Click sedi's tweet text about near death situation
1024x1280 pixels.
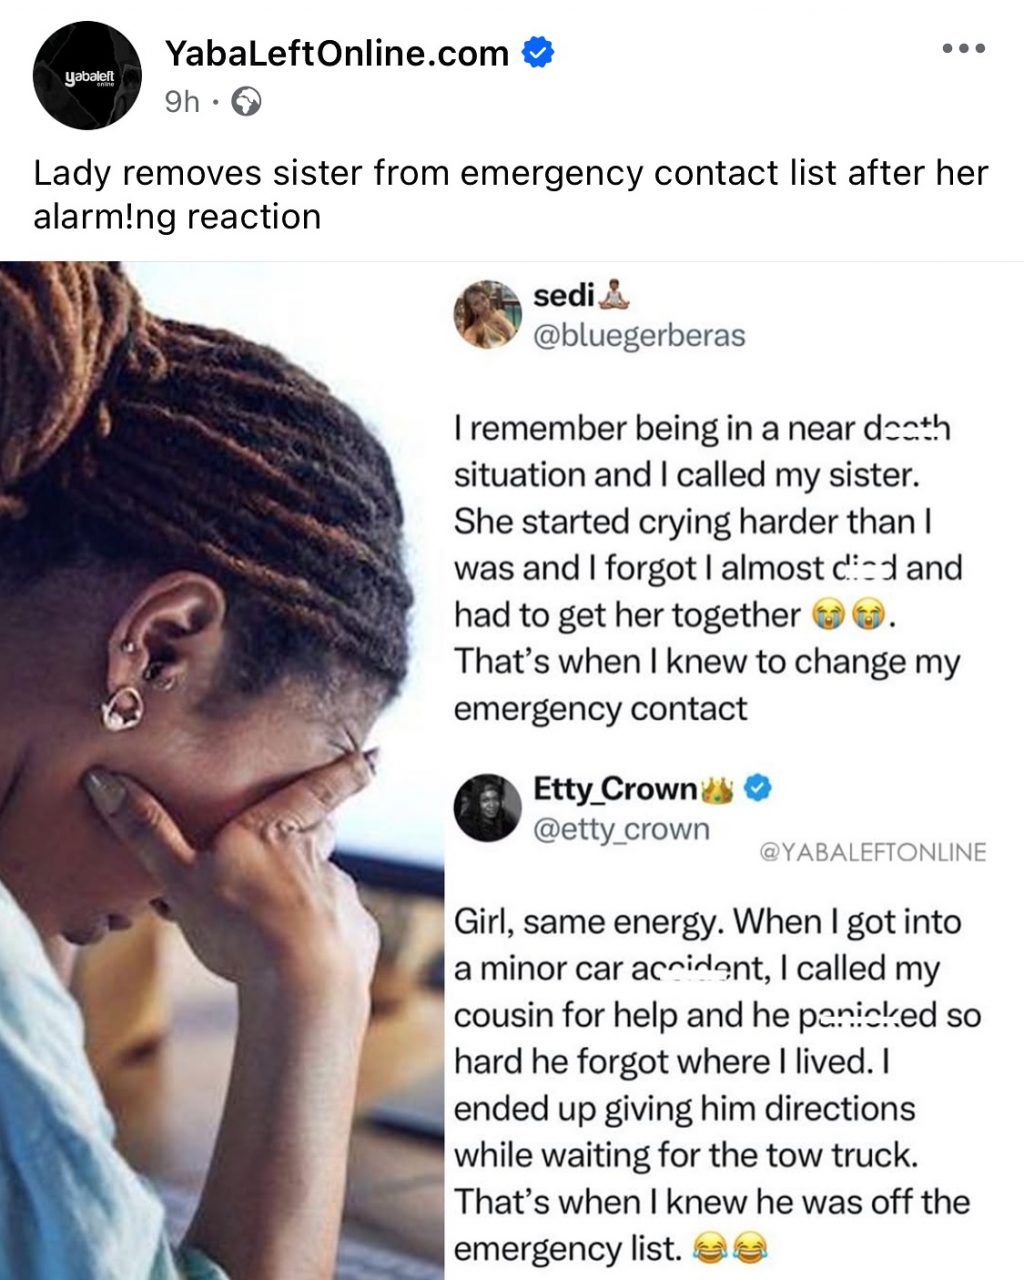[x=707, y=568]
